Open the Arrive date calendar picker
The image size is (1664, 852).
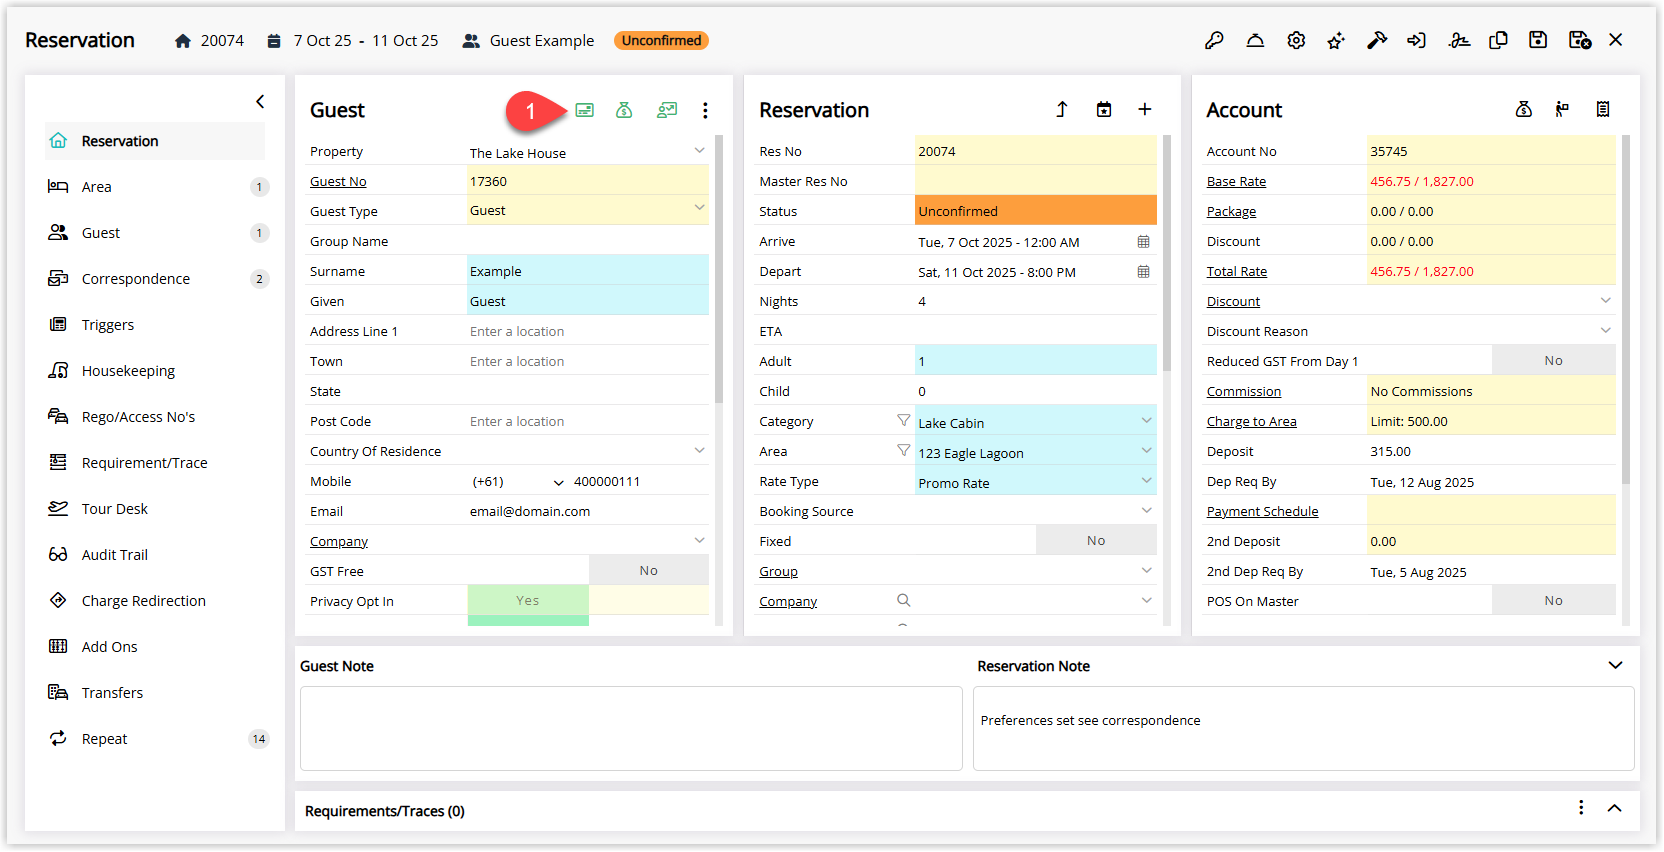[x=1143, y=242]
